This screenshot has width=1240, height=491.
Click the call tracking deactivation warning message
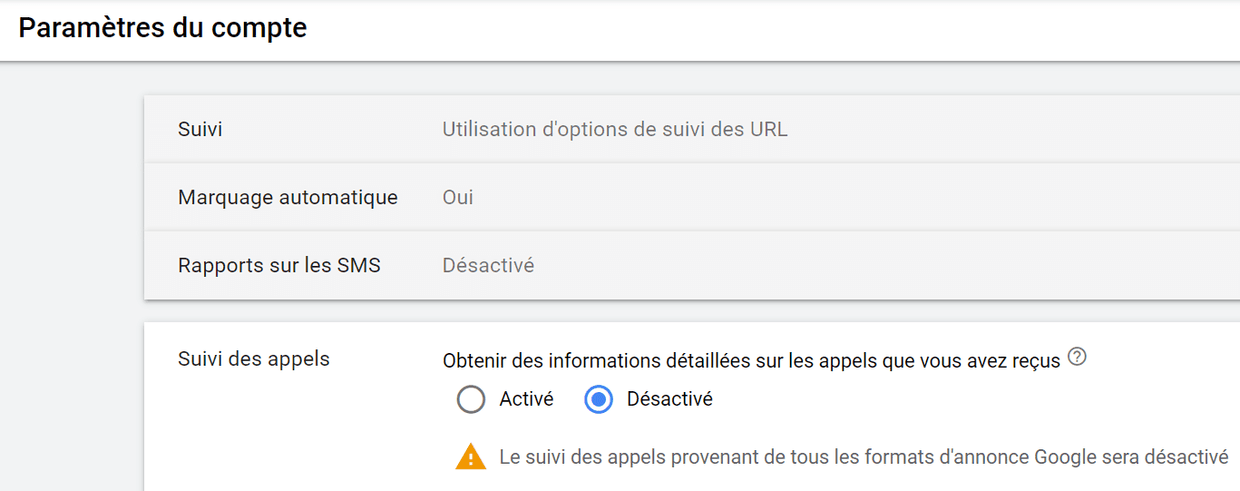click(863, 457)
